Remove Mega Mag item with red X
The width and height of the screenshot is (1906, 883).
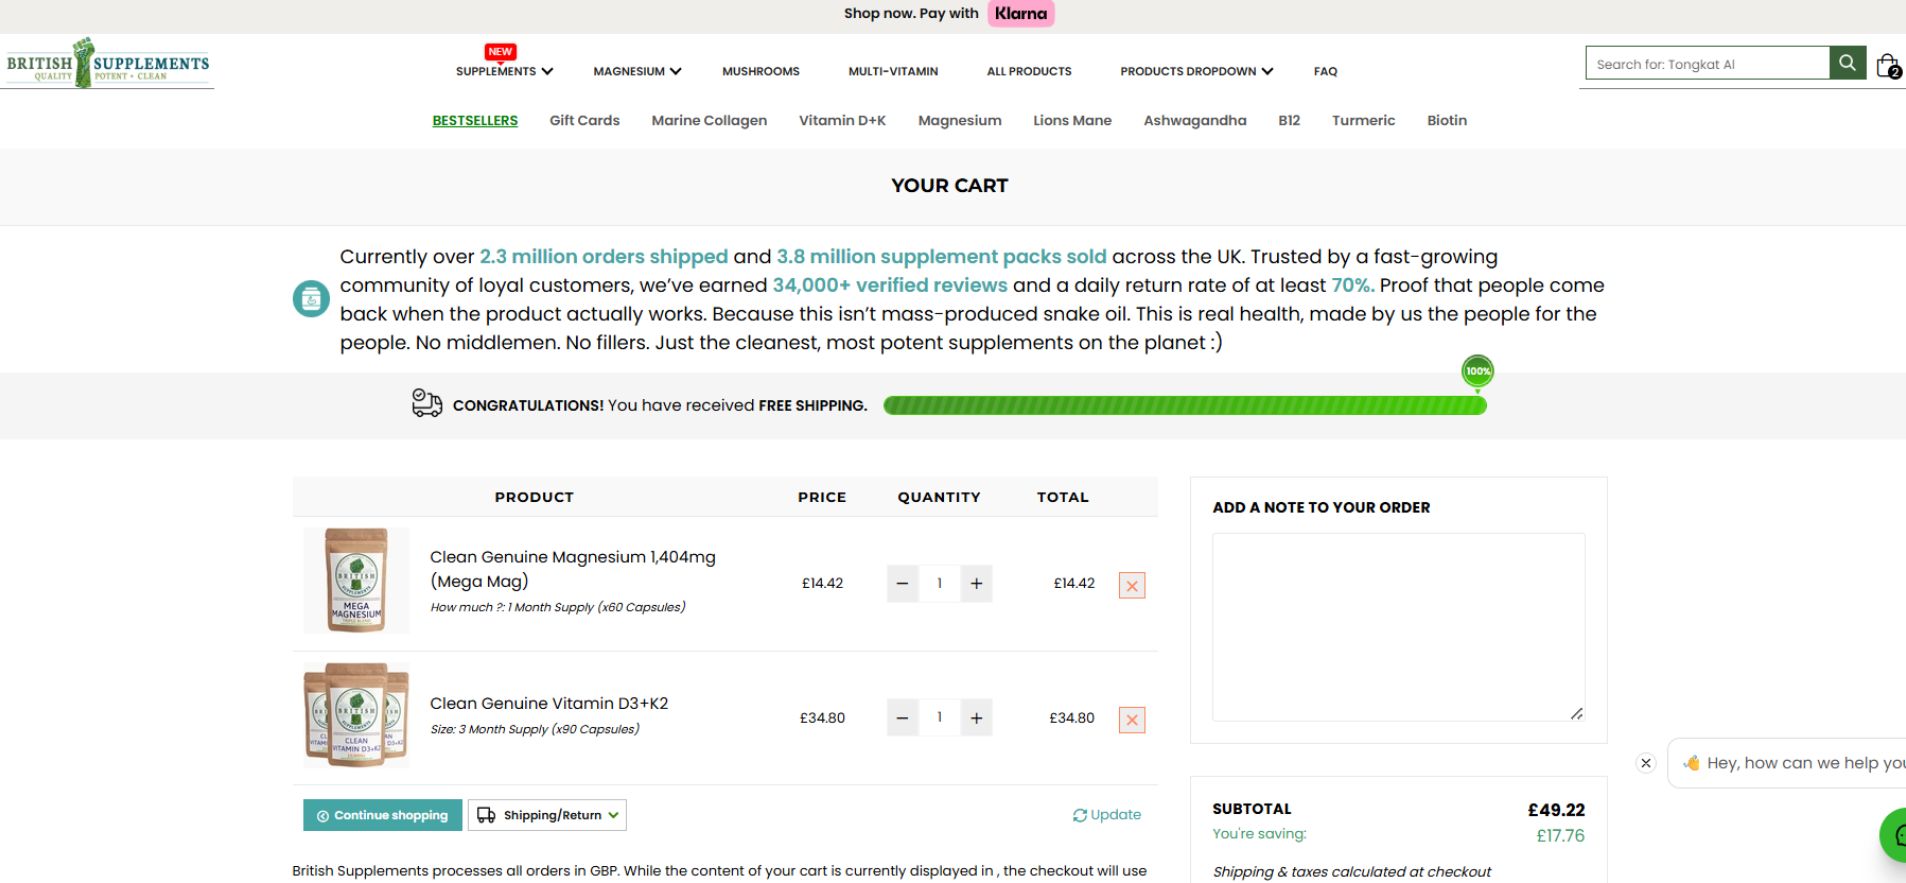1132,586
